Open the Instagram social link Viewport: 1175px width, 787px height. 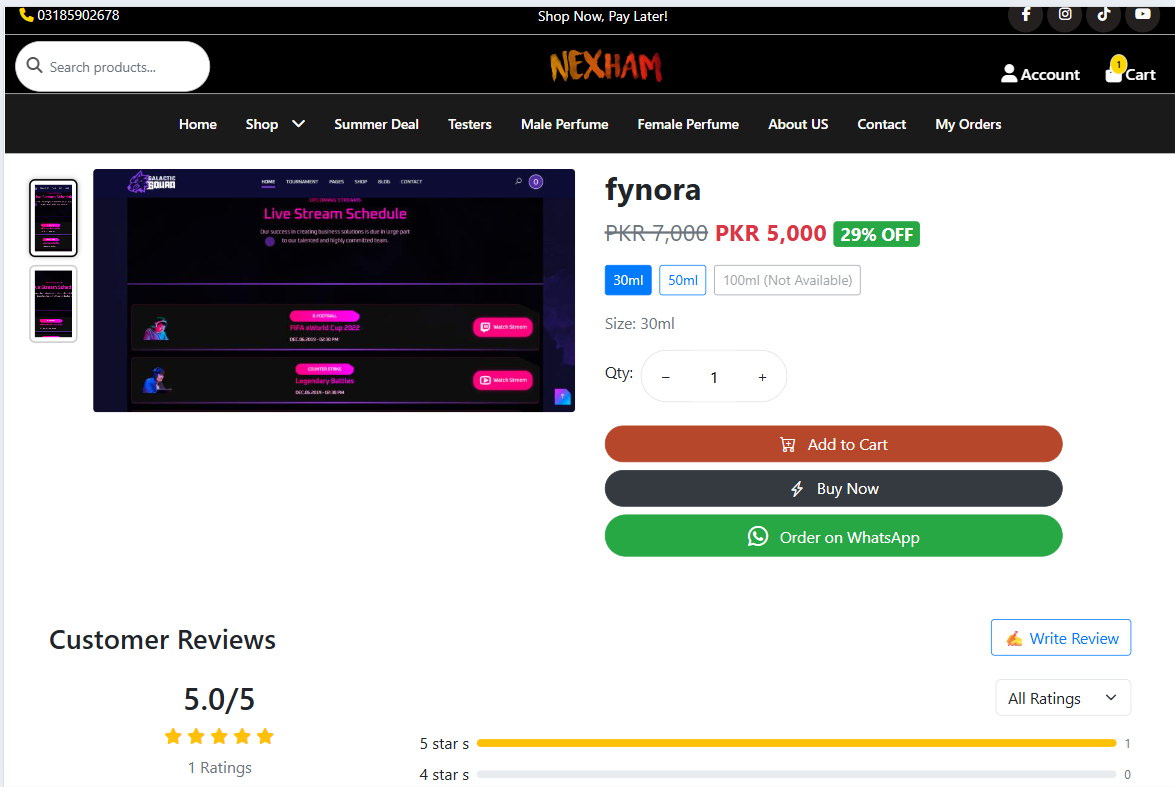pos(1064,14)
